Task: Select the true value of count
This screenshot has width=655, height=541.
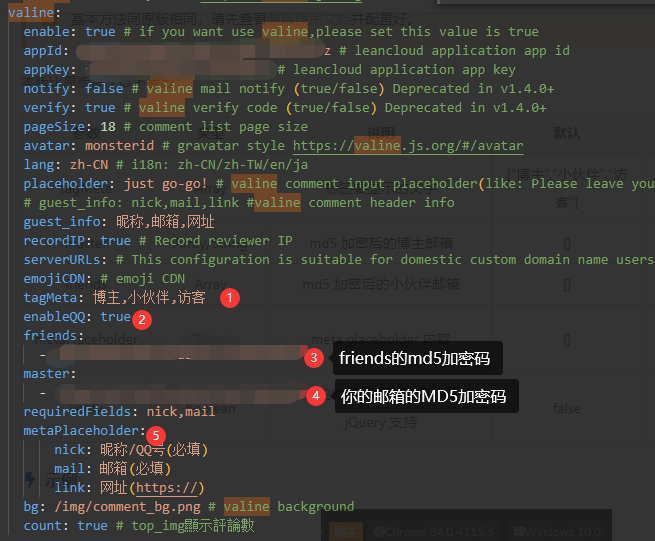Action: [x=92, y=526]
